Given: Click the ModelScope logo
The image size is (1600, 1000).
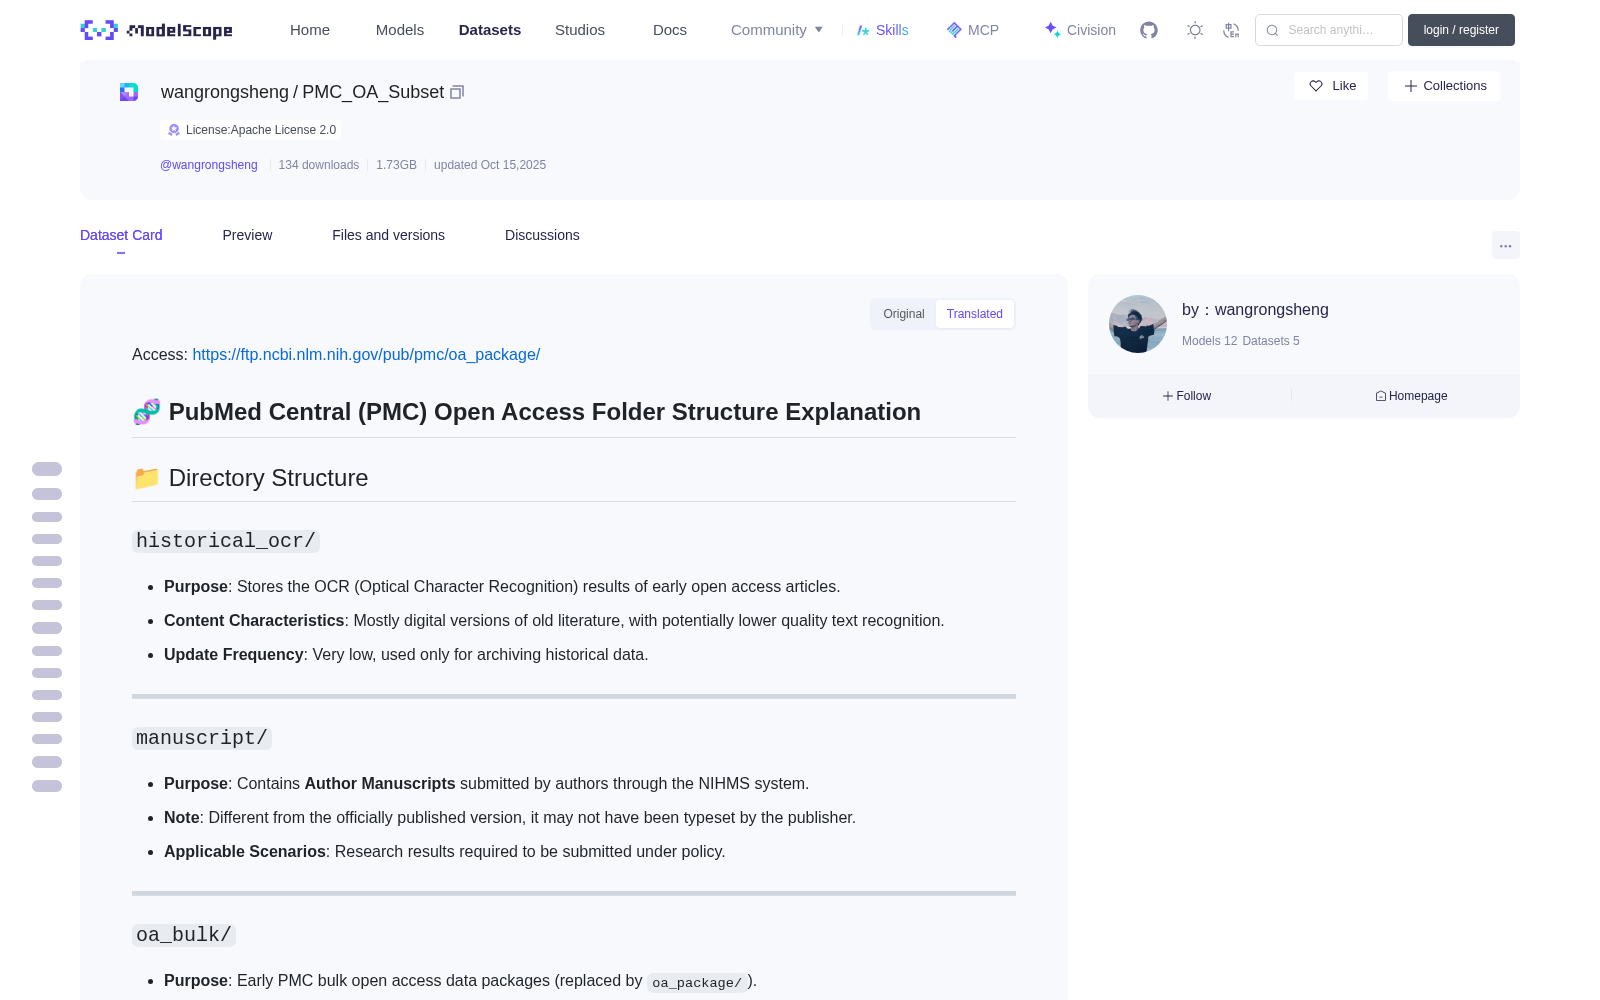Looking at the screenshot, I should pyautogui.click(x=157, y=30).
